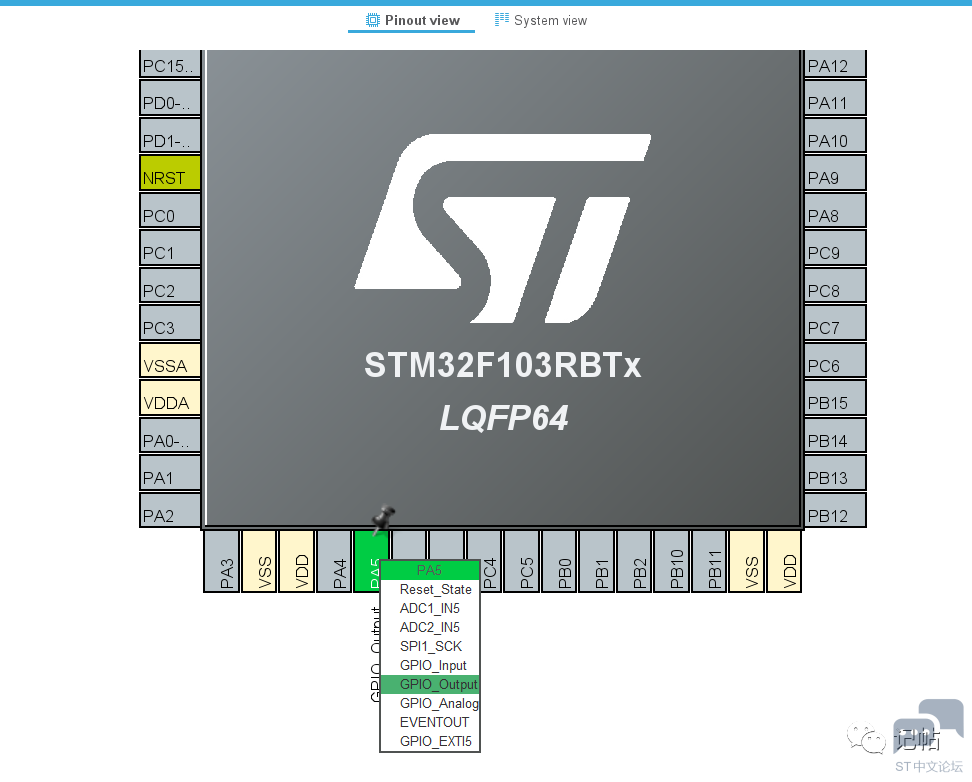Click pin PA1
This screenshot has height=782, width=972.
170,473
